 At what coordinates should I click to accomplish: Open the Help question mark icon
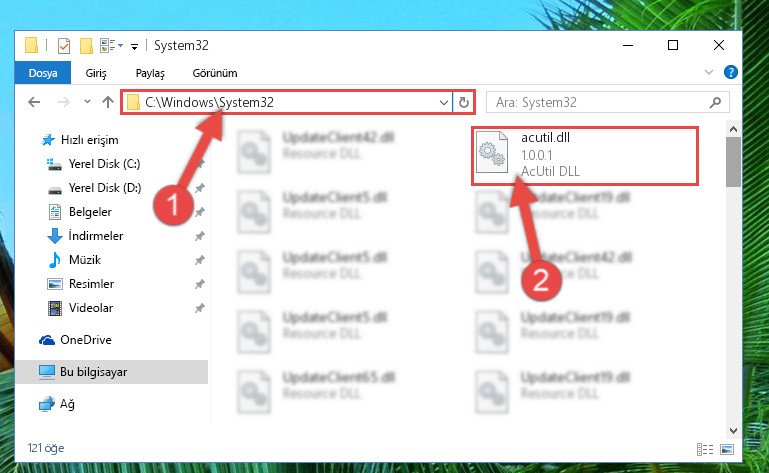[x=731, y=73]
